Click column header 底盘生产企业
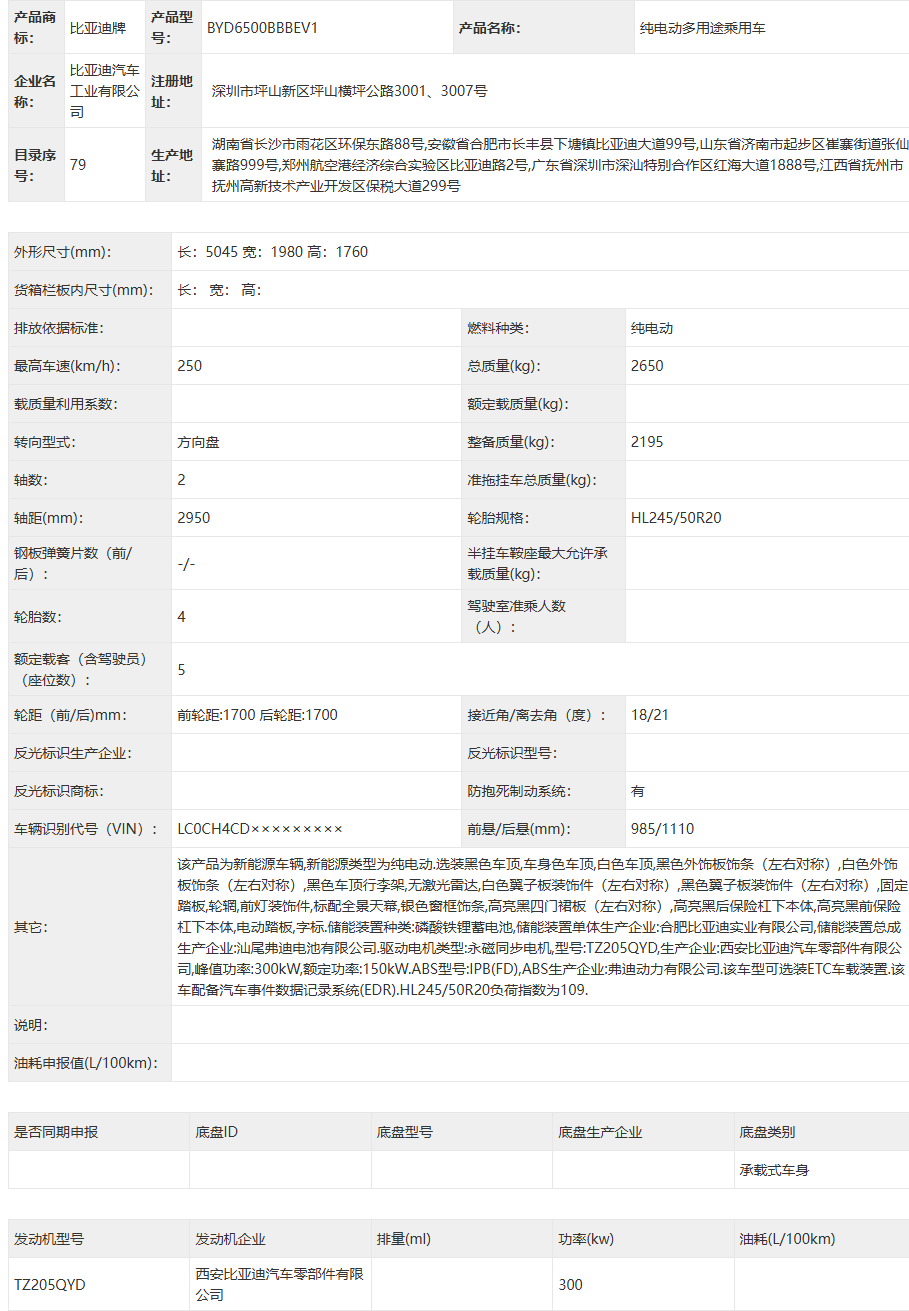Viewport: 909px width, 1311px height. point(600,1132)
